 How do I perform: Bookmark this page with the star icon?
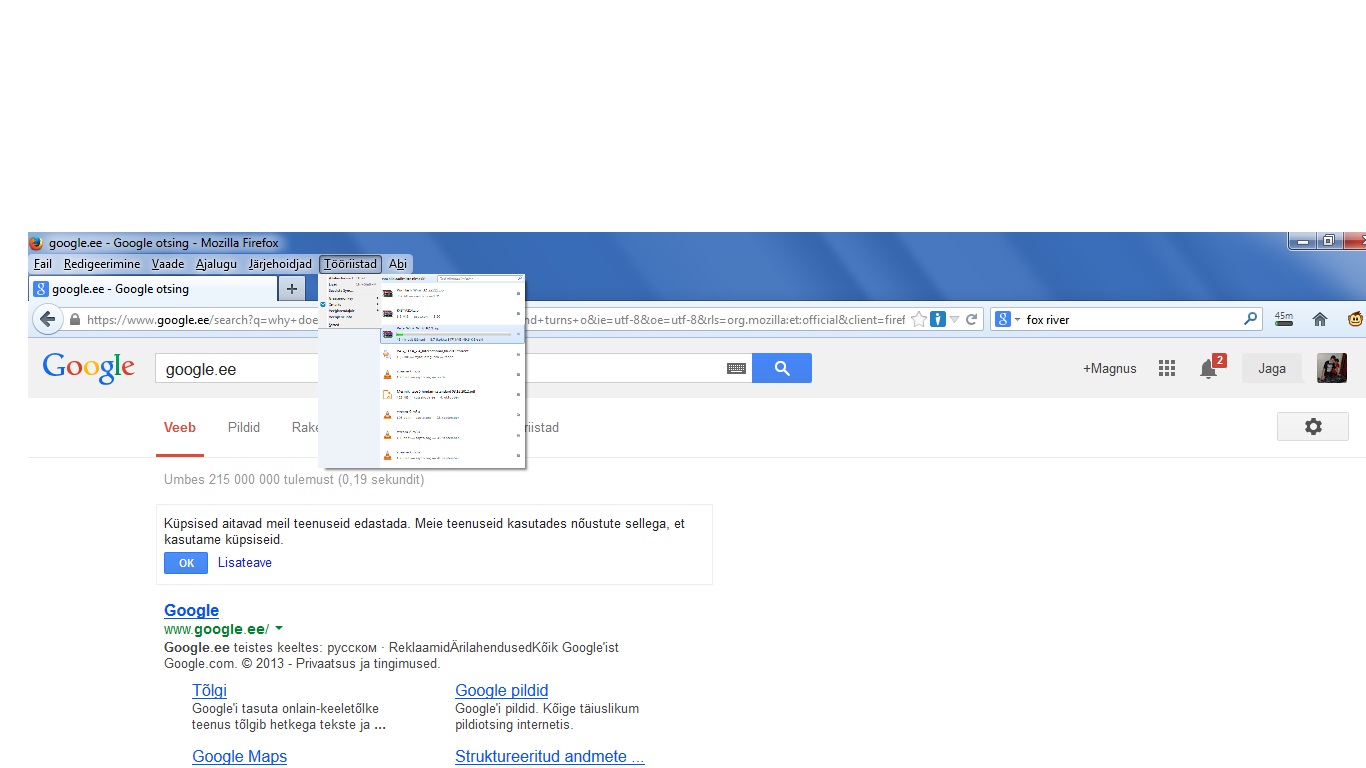[x=918, y=320]
